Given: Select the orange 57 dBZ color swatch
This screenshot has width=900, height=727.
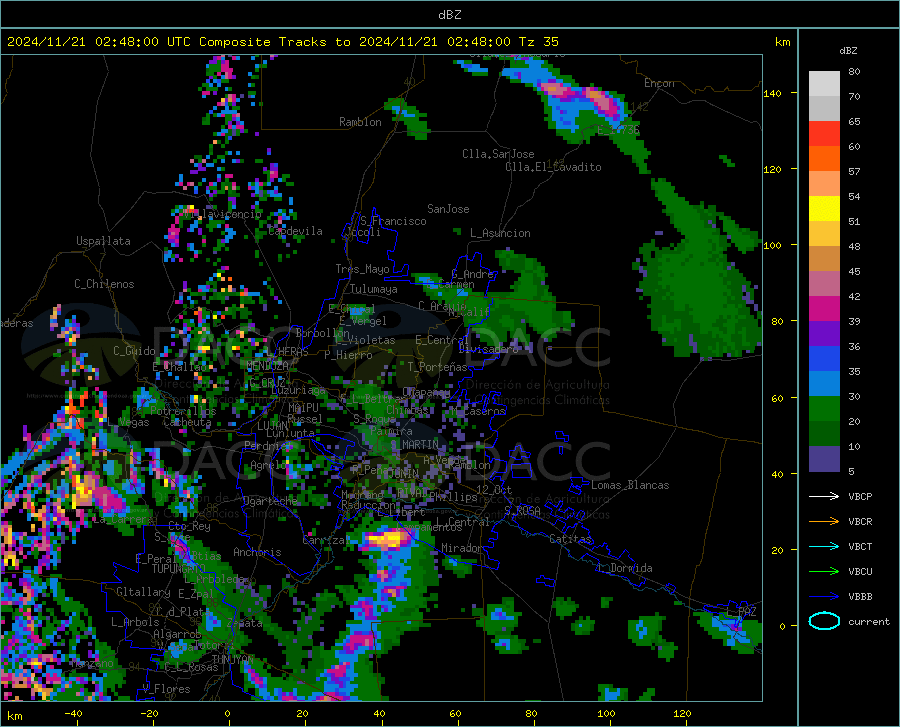Looking at the screenshot, I should click(824, 158).
